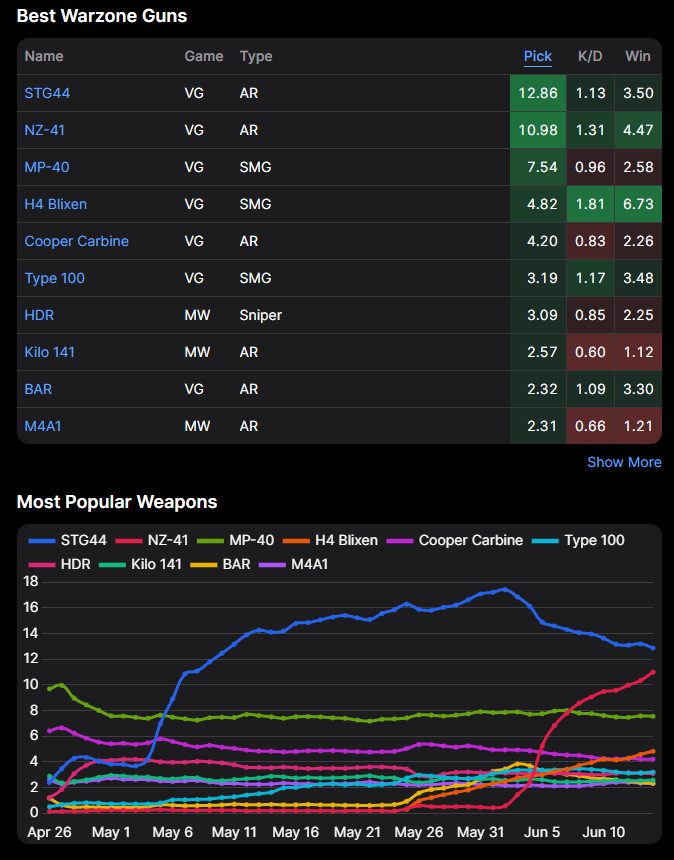Open the H4 Blixen weapon page
The image size is (674, 860).
click(x=55, y=204)
